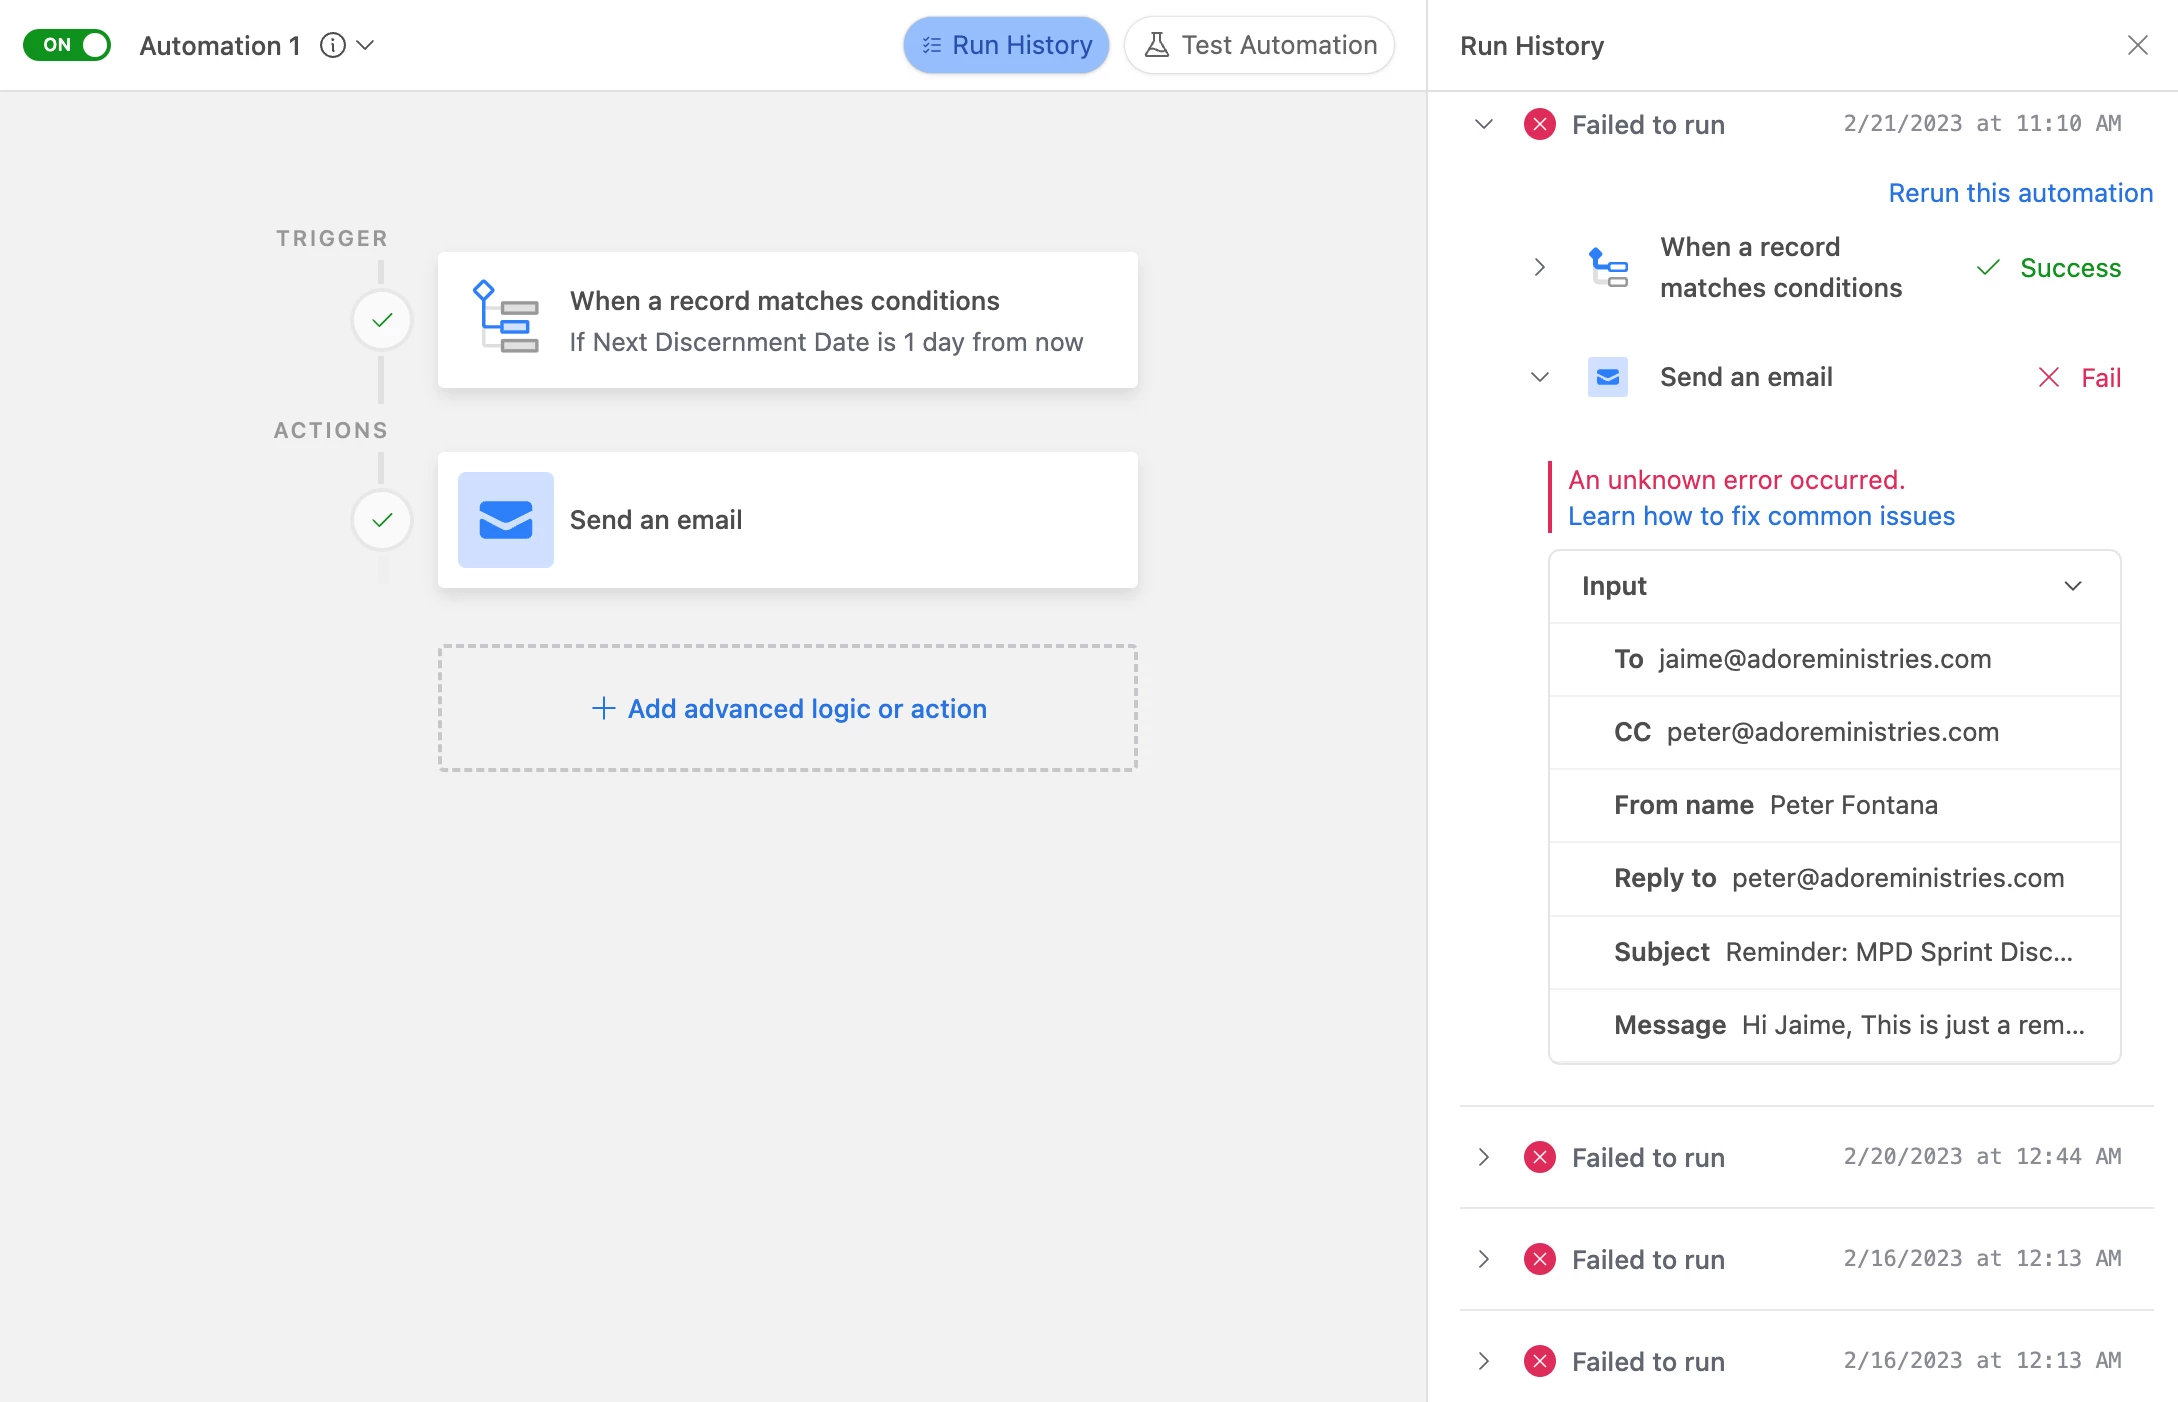Collapse the 2/21/2023 failed run entry
Screen dimensions: 2178x1402
(1484, 124)
